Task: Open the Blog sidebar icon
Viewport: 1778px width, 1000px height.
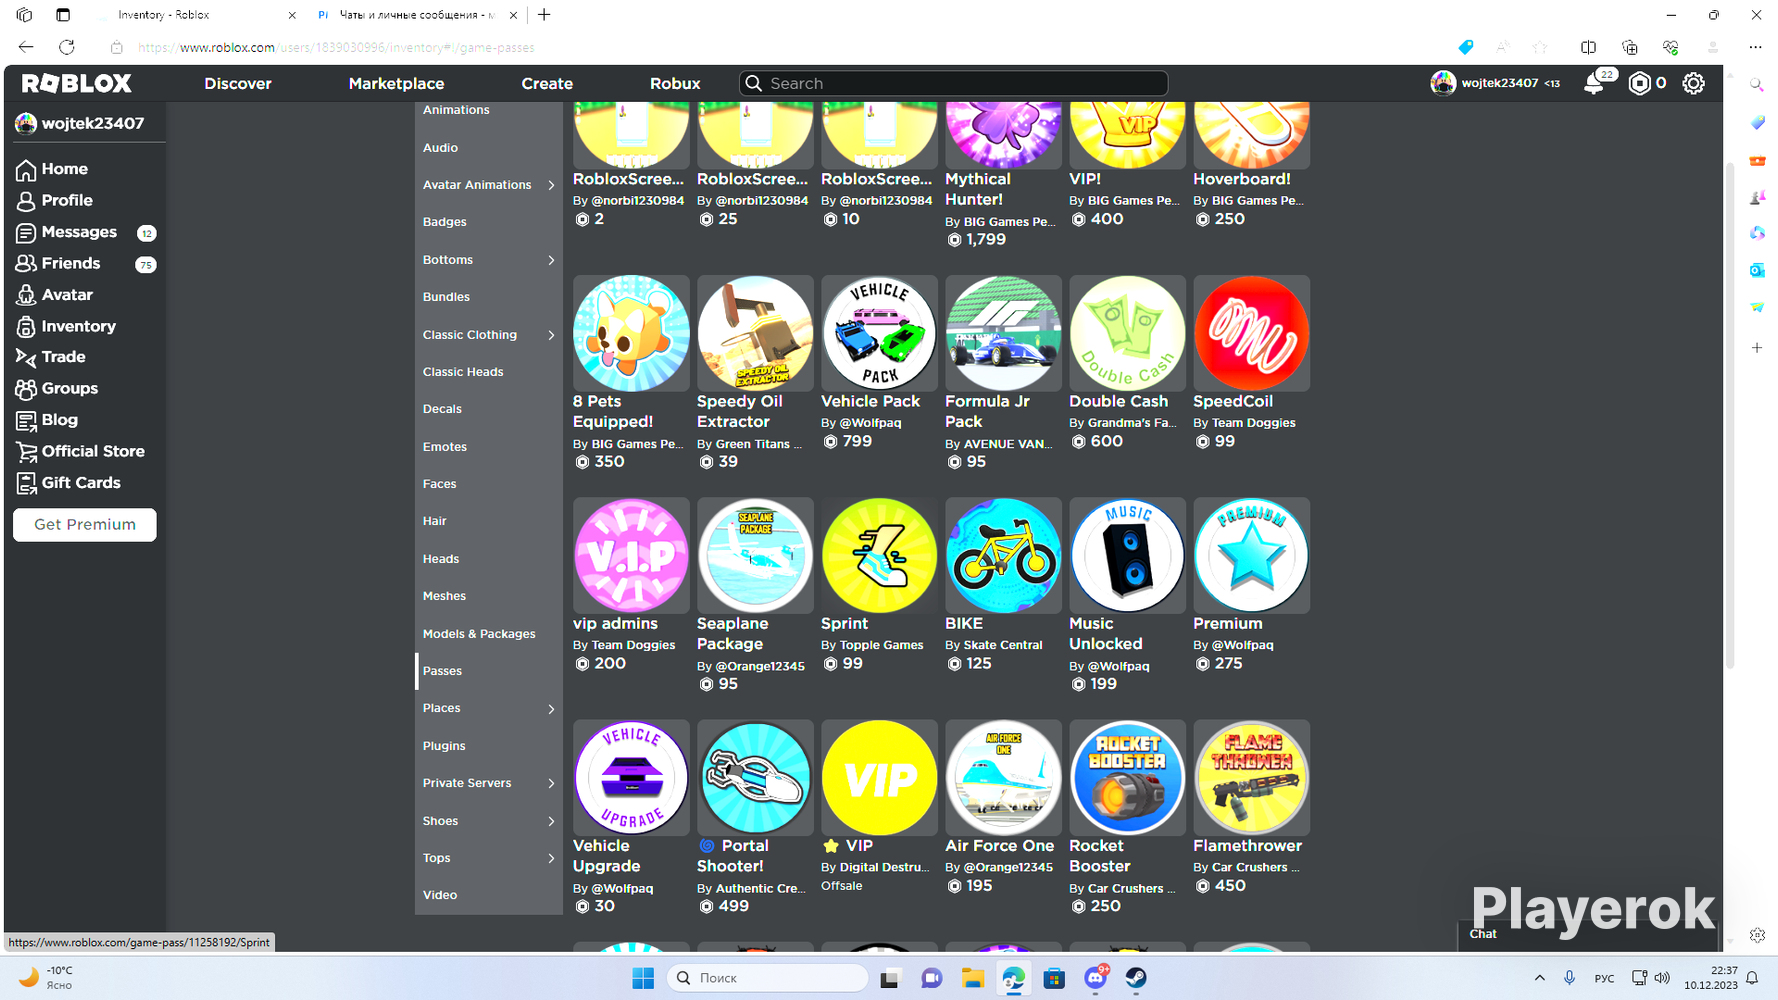Action: 26,420
